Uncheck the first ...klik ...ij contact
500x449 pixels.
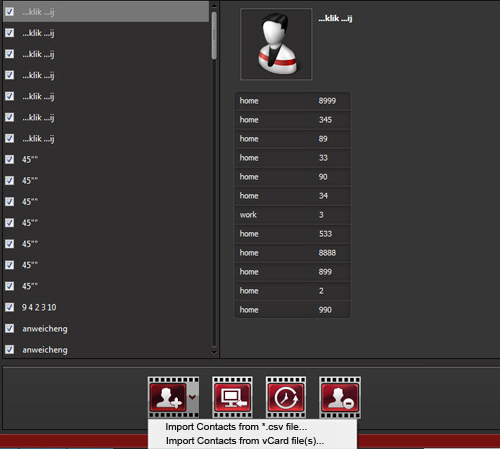[10, 12]
